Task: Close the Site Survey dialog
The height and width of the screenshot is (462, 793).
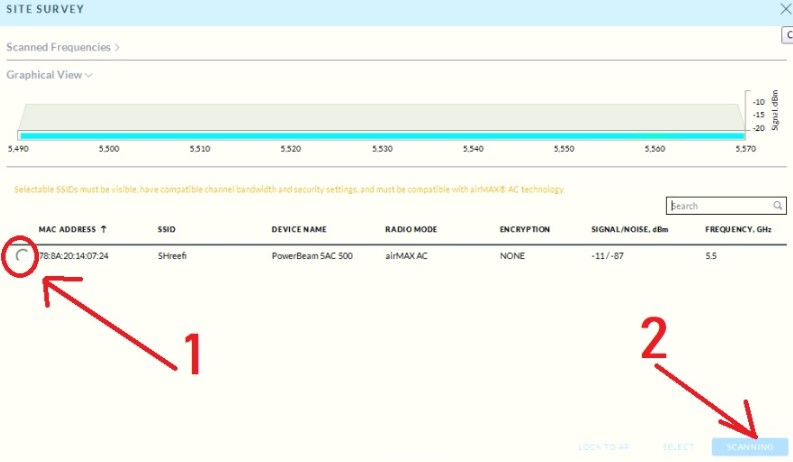Action: point(784,9)
